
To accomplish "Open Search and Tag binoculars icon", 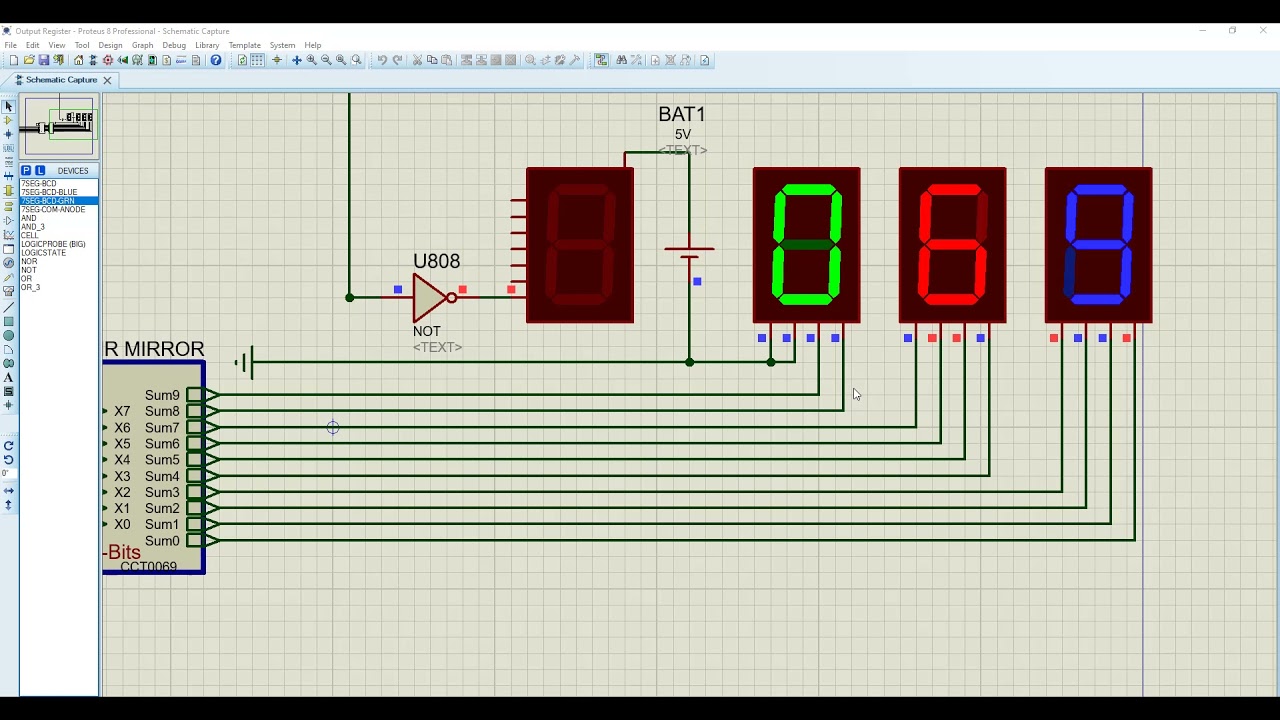I will pos(622,60).
